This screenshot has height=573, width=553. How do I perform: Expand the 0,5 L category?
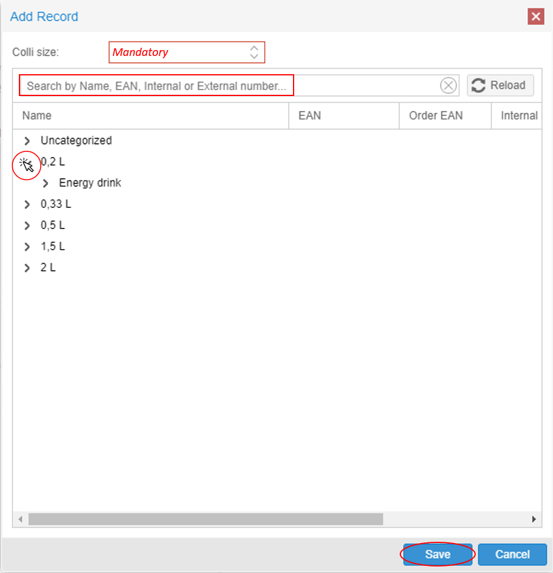coord(27,225)
